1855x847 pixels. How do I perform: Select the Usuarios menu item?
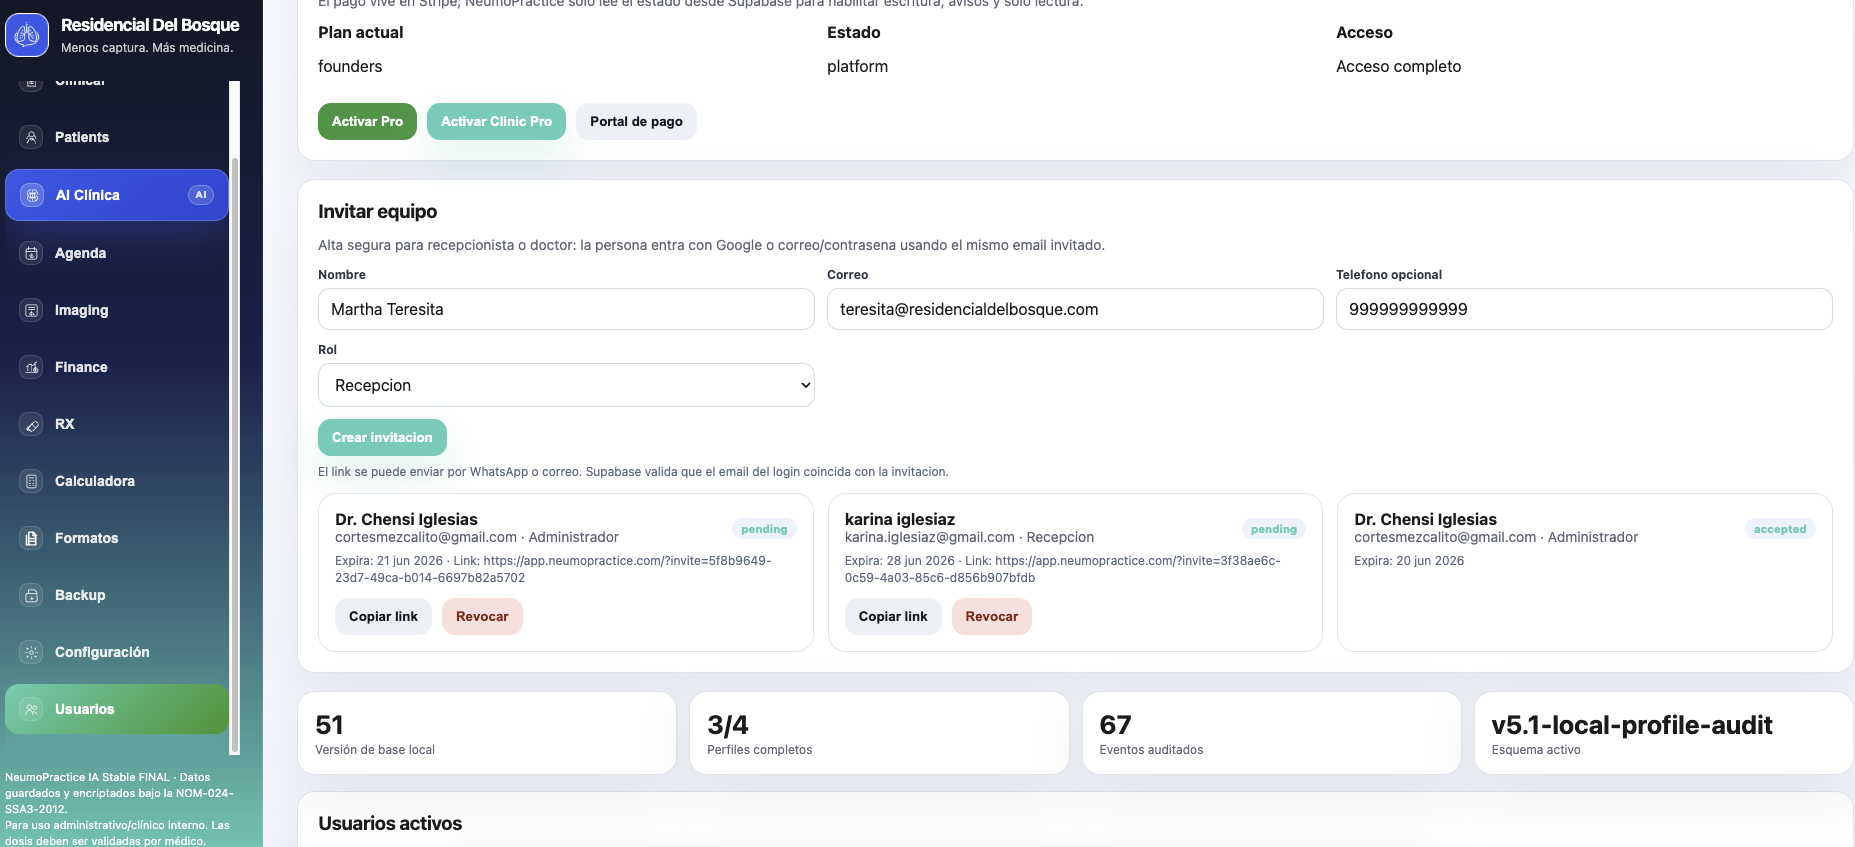pyautogui.click(x=117, y=709)
